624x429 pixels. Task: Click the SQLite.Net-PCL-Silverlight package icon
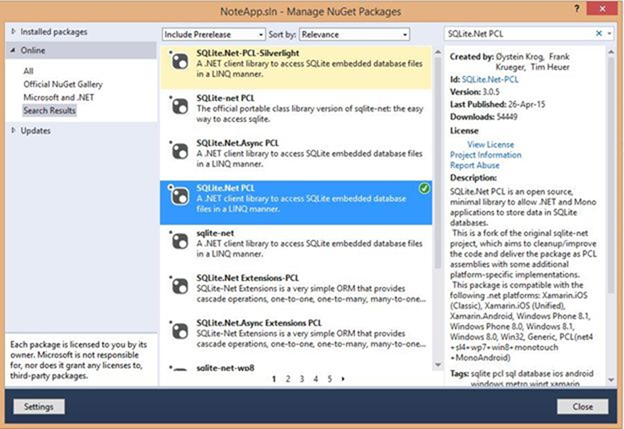point(179,61)
